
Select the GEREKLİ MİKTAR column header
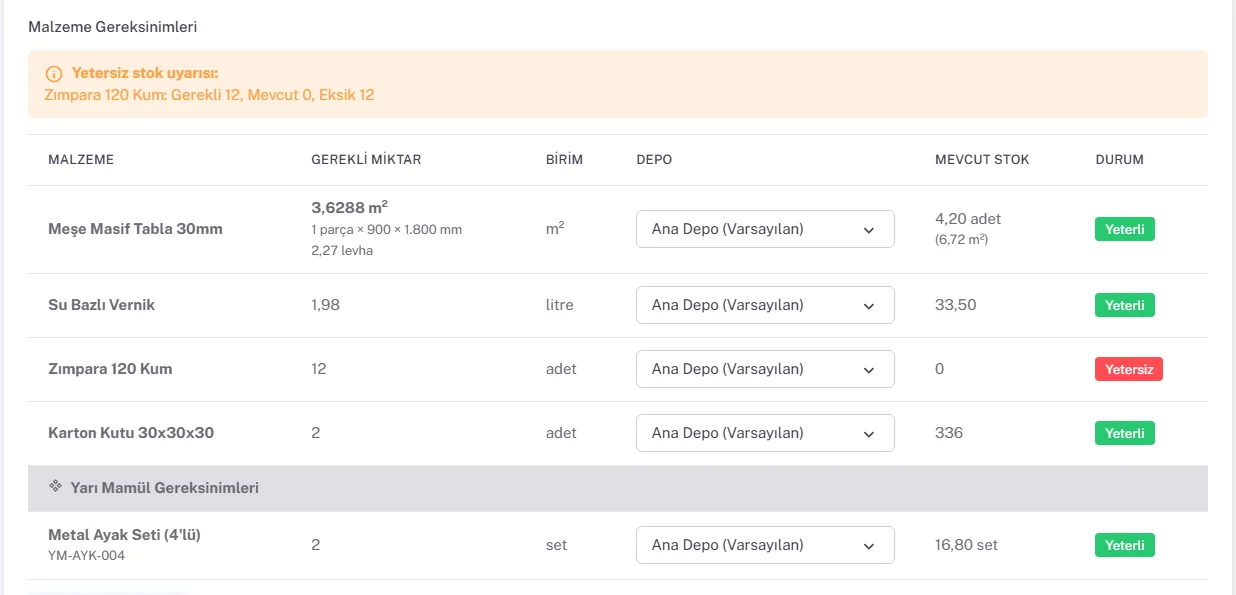(366, 160)
